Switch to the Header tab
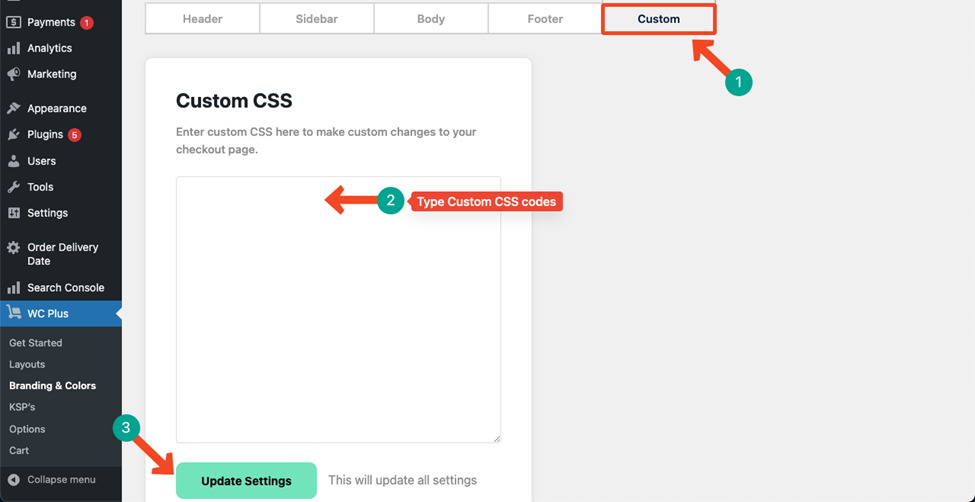 click(x=202, y=19)
